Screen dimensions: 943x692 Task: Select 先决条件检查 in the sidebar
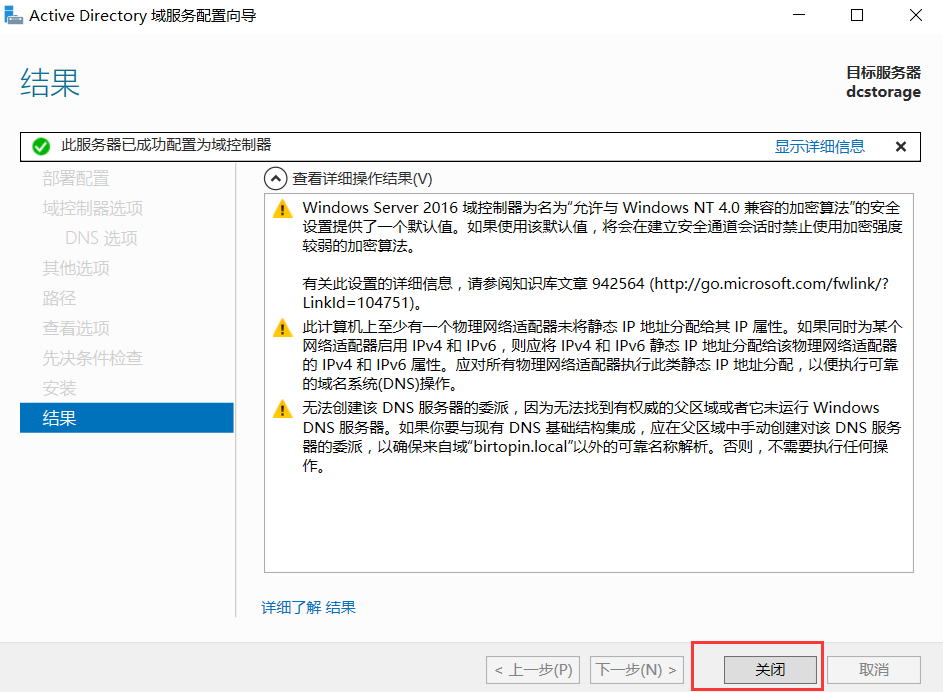tap(93, 358)
